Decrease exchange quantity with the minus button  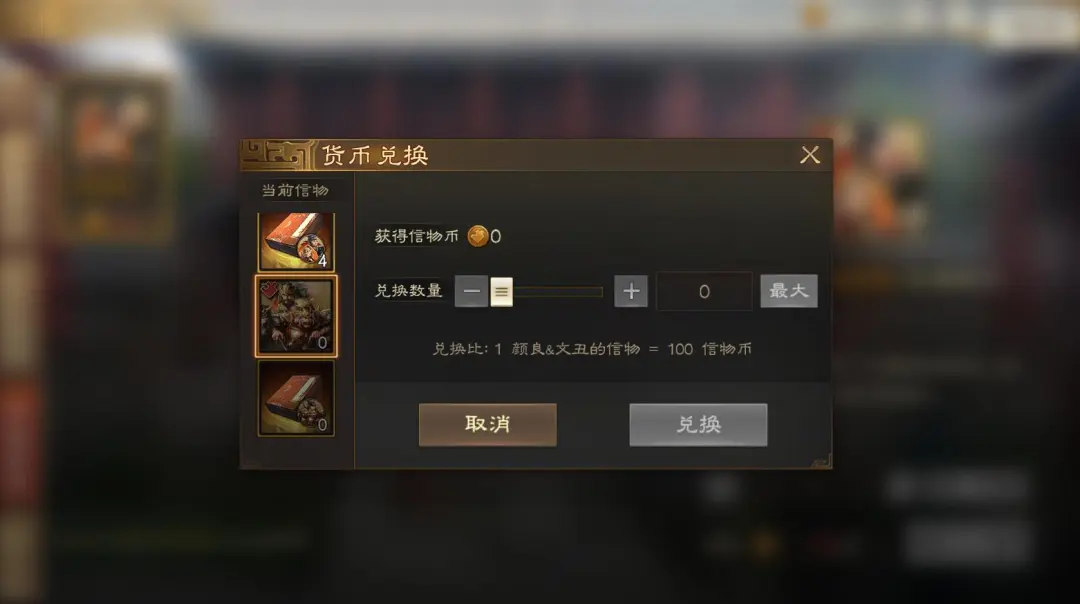coord(471,291)
